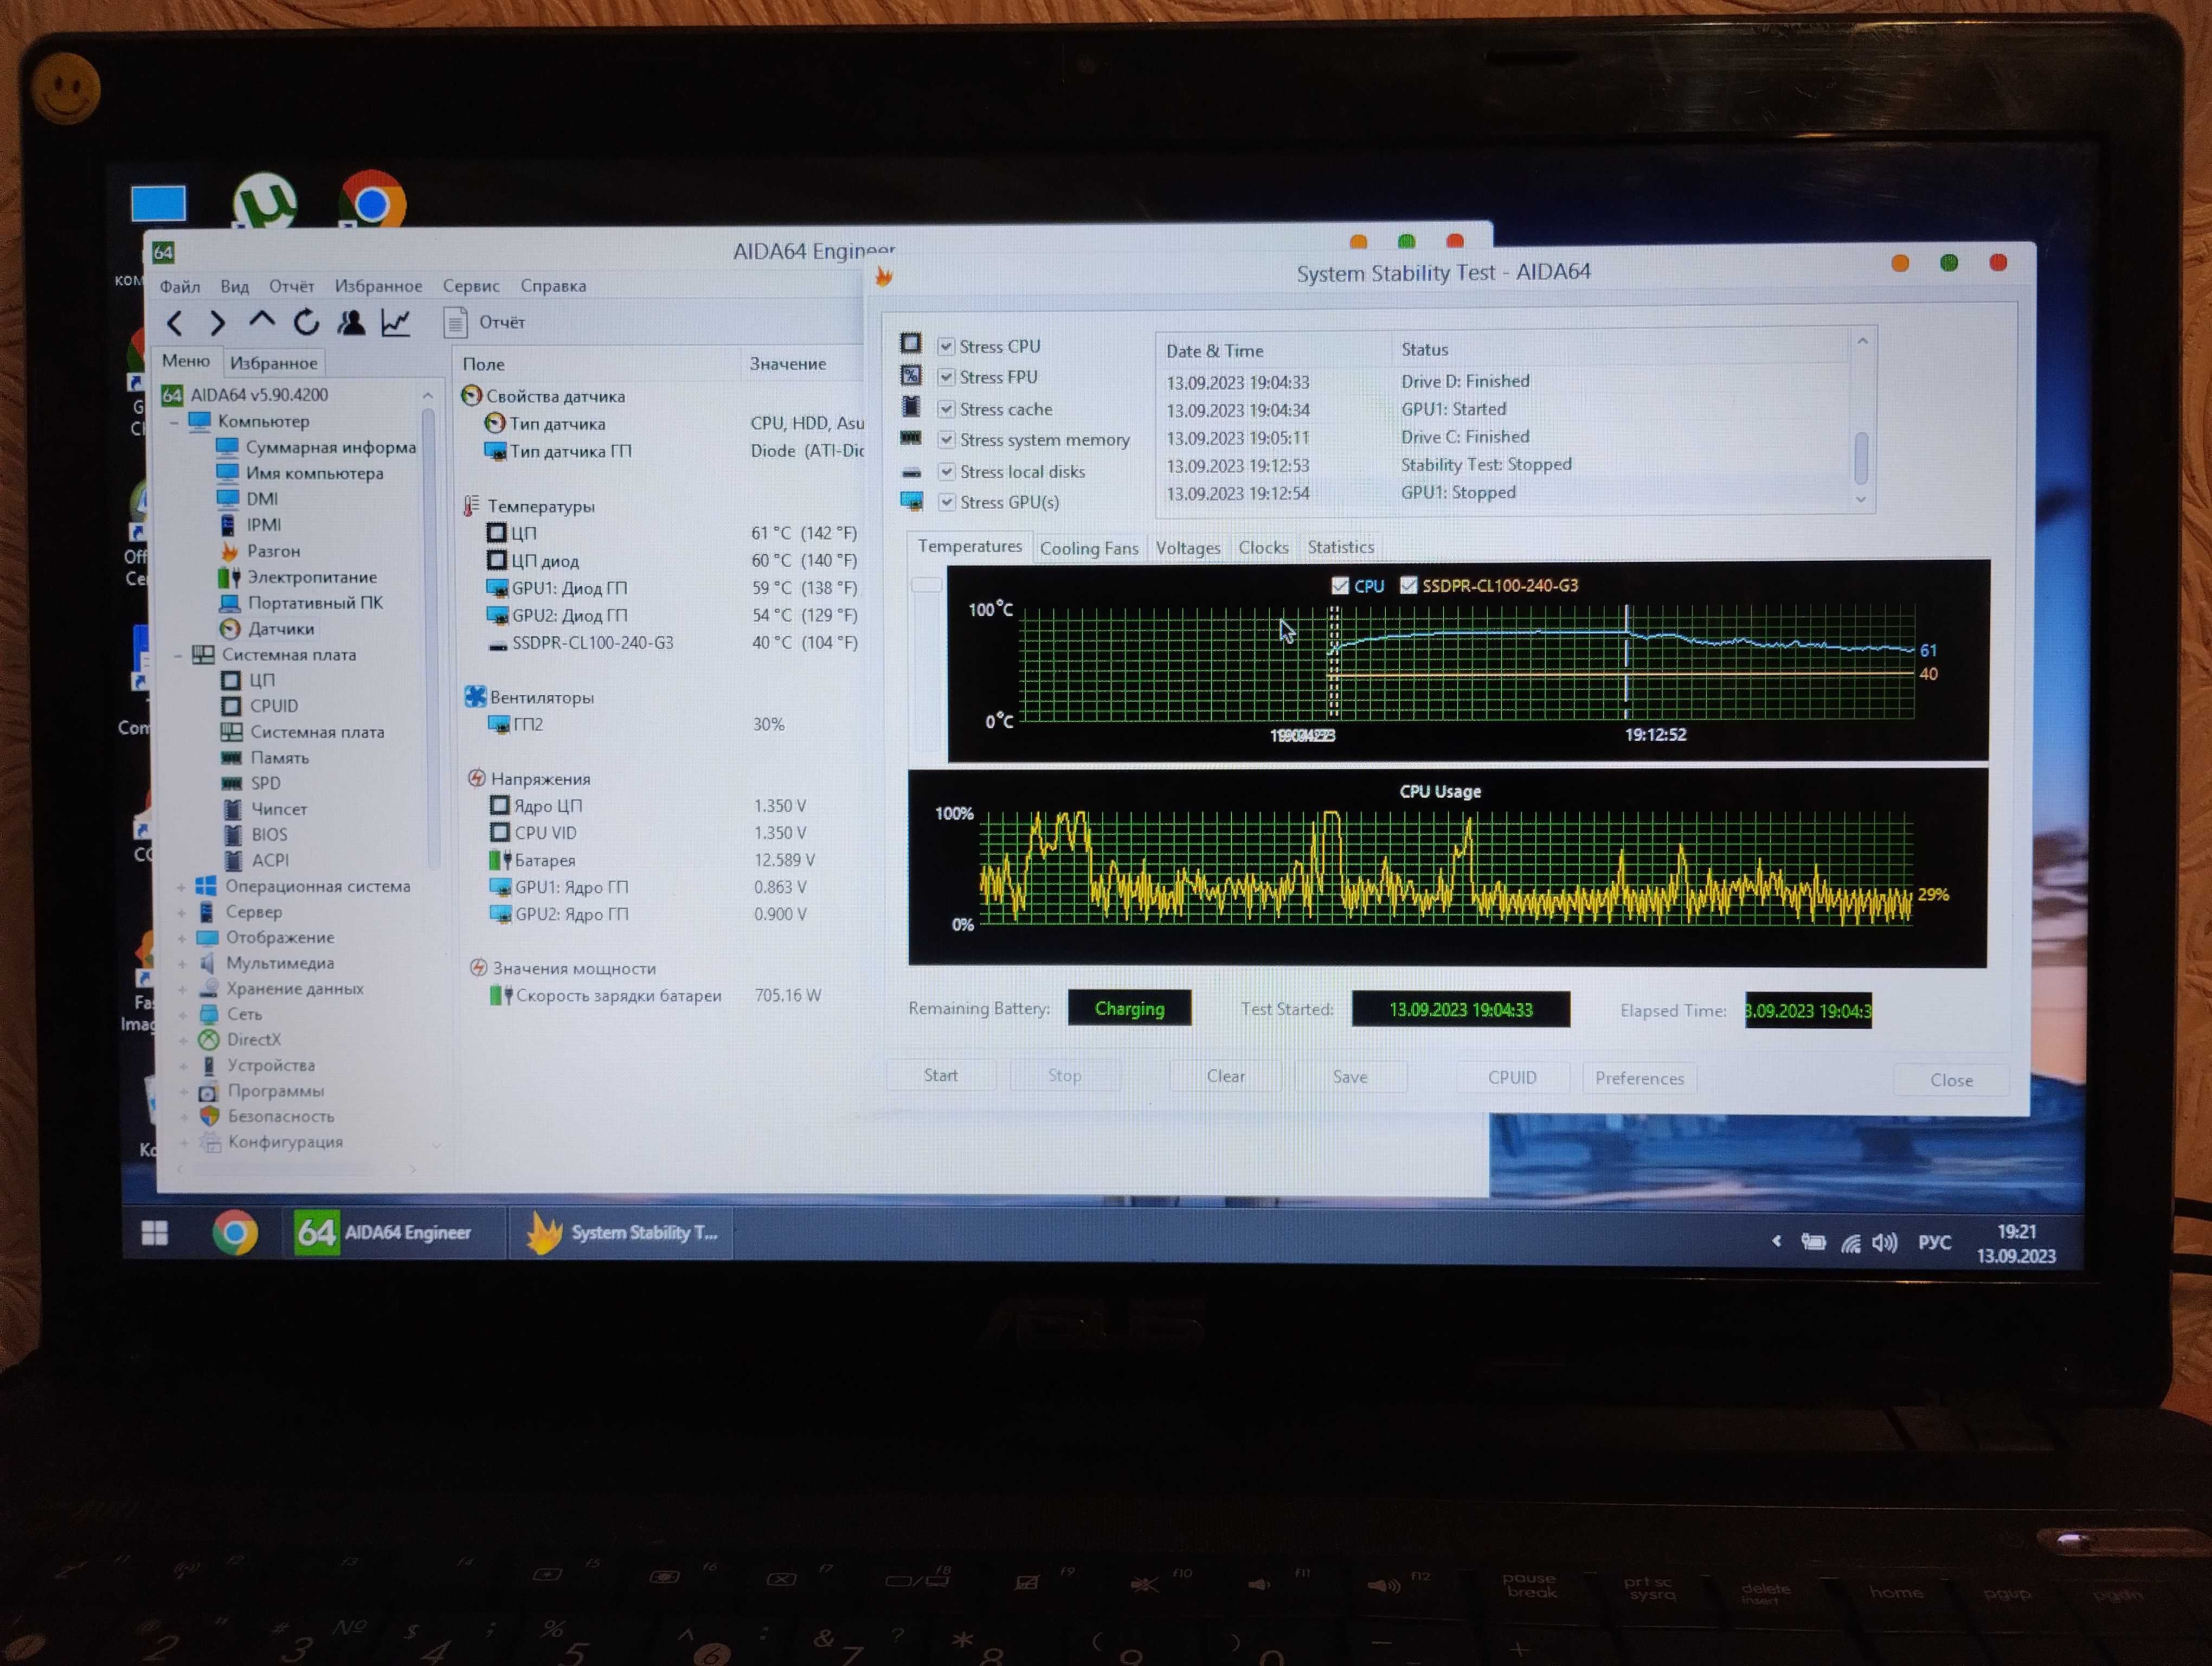2212x1666 pixels.
Task: Click the CPUID button
Action: 1512,1077
